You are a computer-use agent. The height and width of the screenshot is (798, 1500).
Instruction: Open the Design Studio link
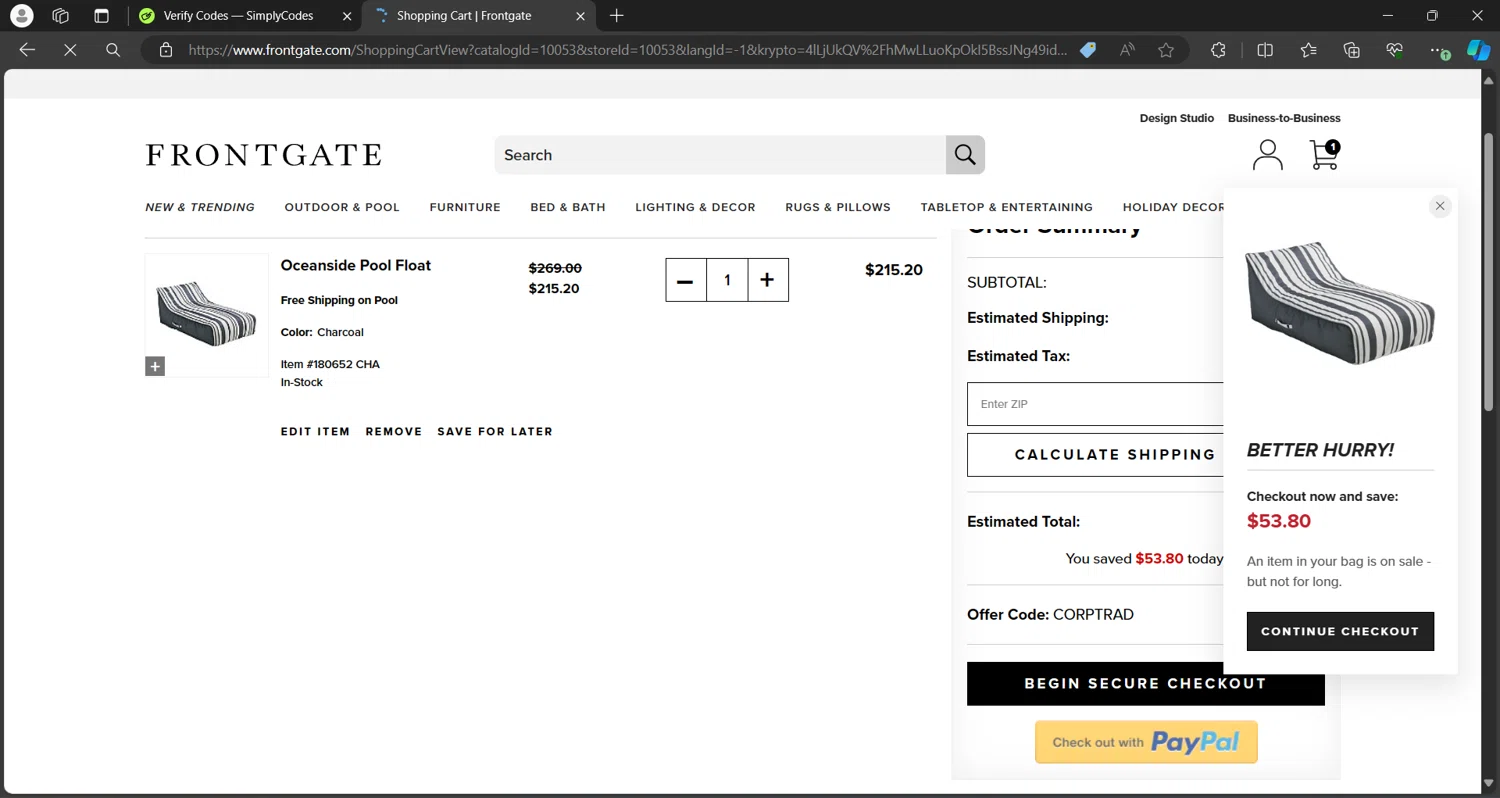click(x=1177, y=118)
